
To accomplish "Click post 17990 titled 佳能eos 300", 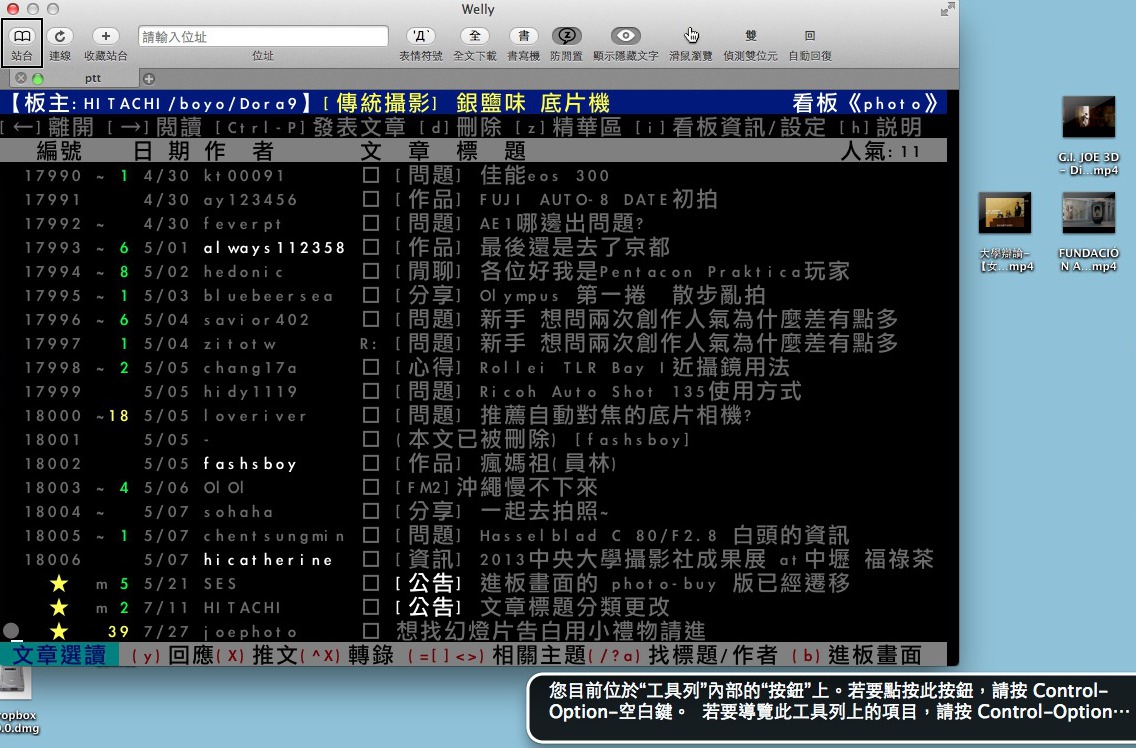I will [x=545, y=175].
